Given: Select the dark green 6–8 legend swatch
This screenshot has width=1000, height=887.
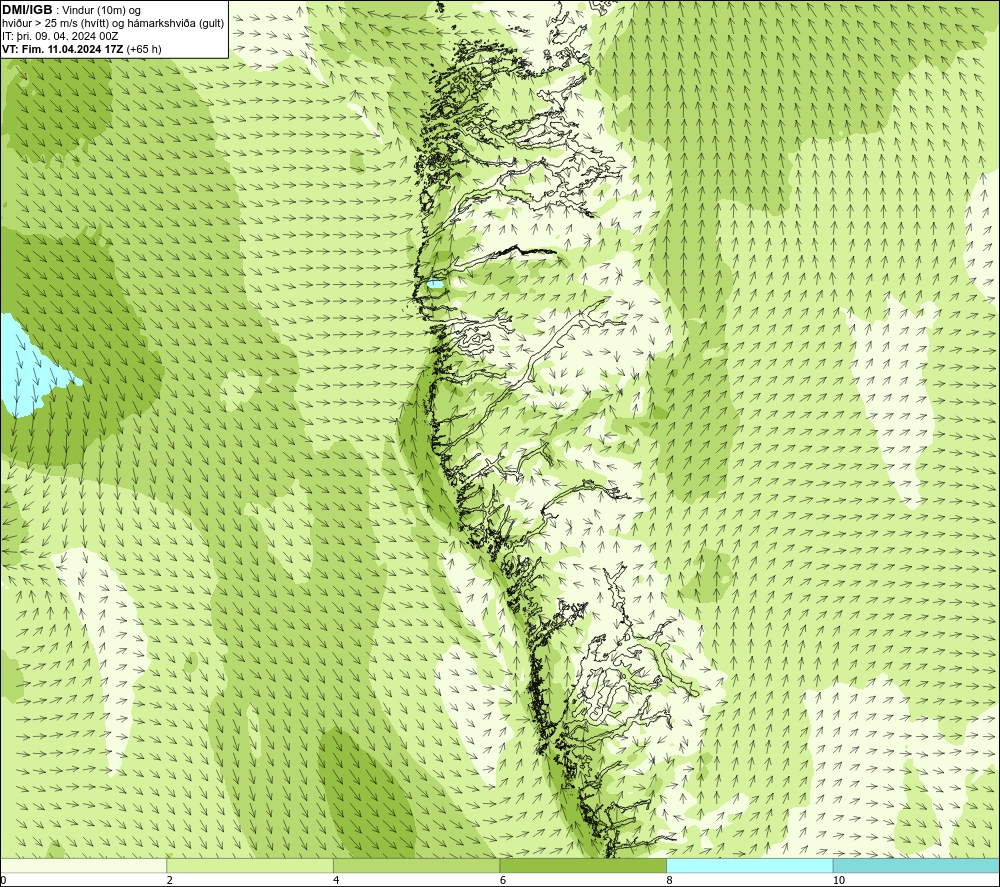Looking at the screenshot, I should point(583,865).
